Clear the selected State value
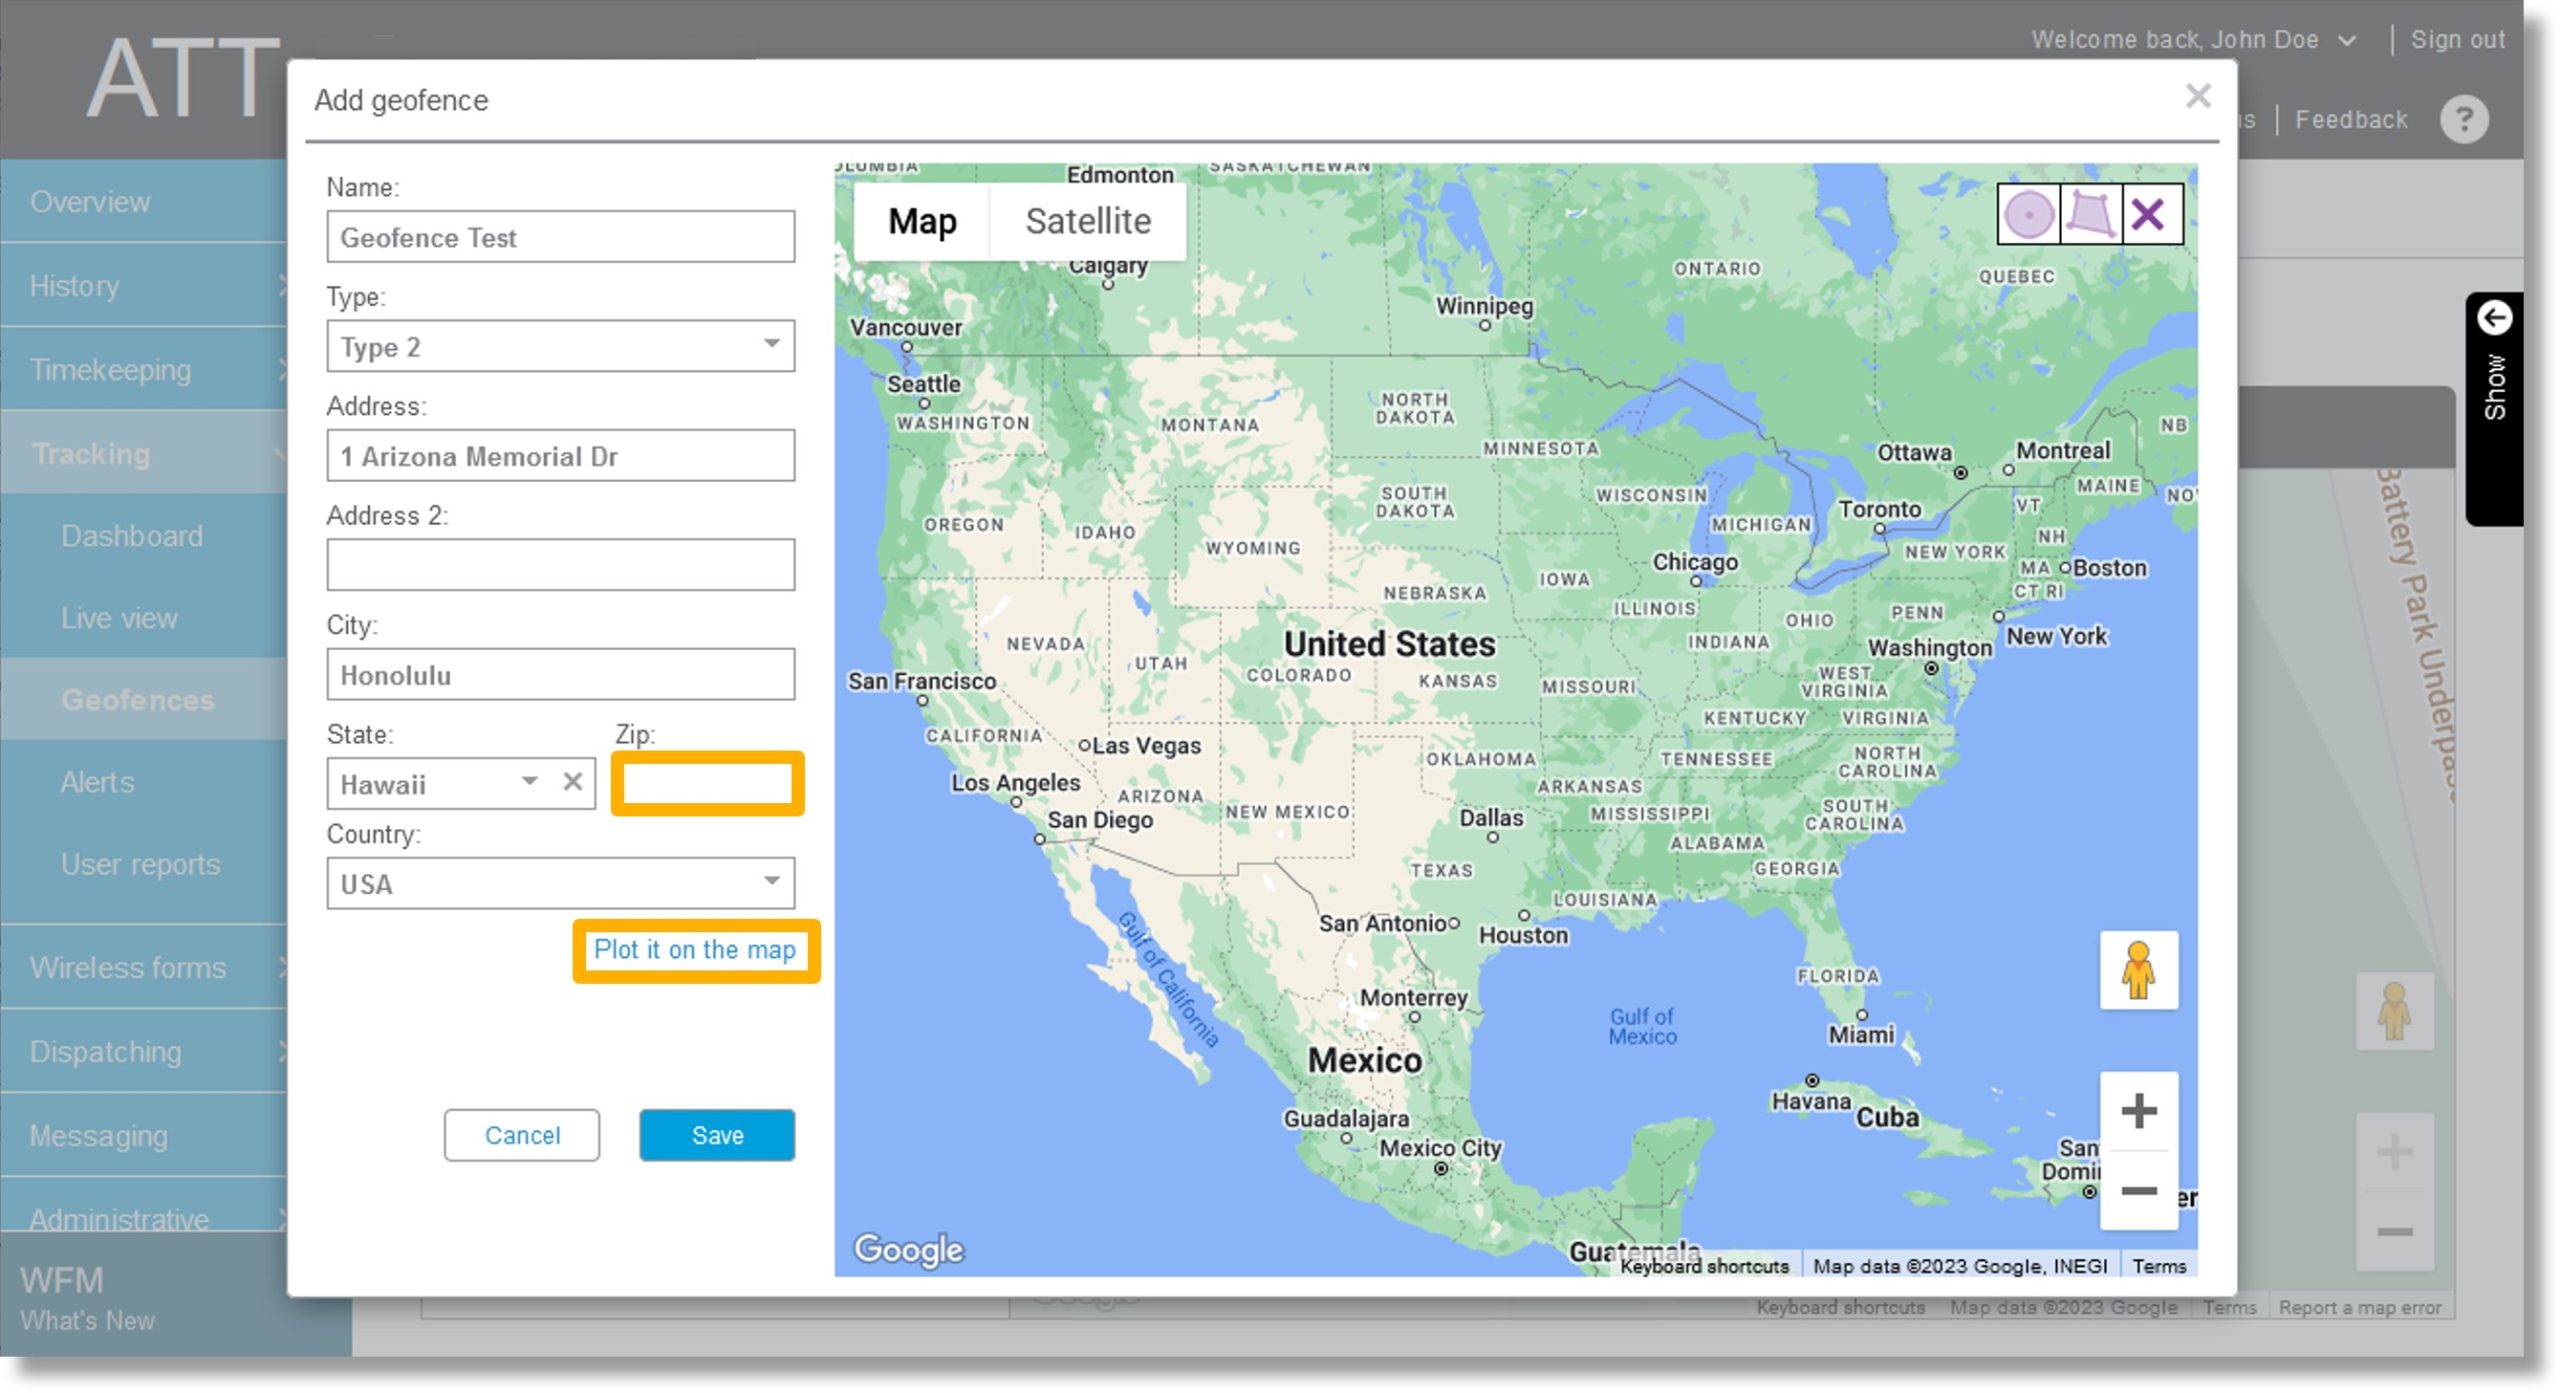 [573, 786]
